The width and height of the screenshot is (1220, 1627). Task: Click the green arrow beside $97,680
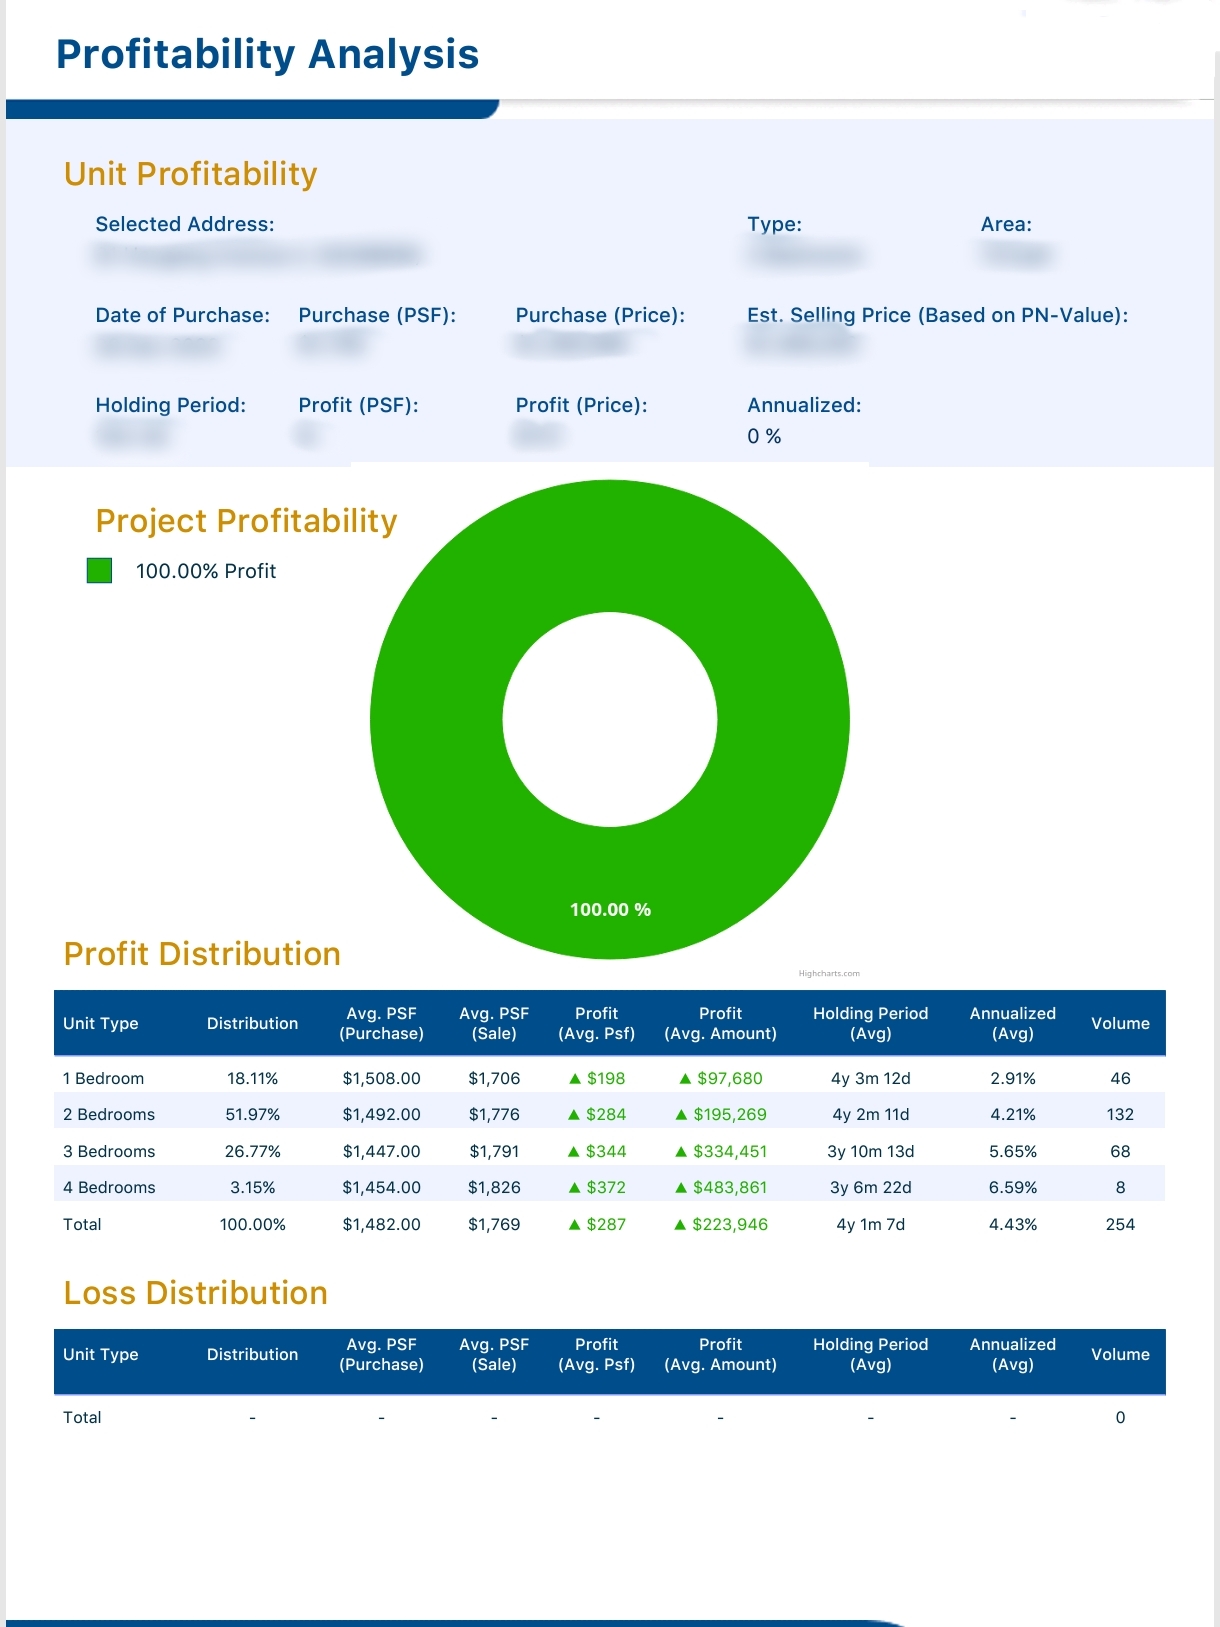coord(685,1079)
